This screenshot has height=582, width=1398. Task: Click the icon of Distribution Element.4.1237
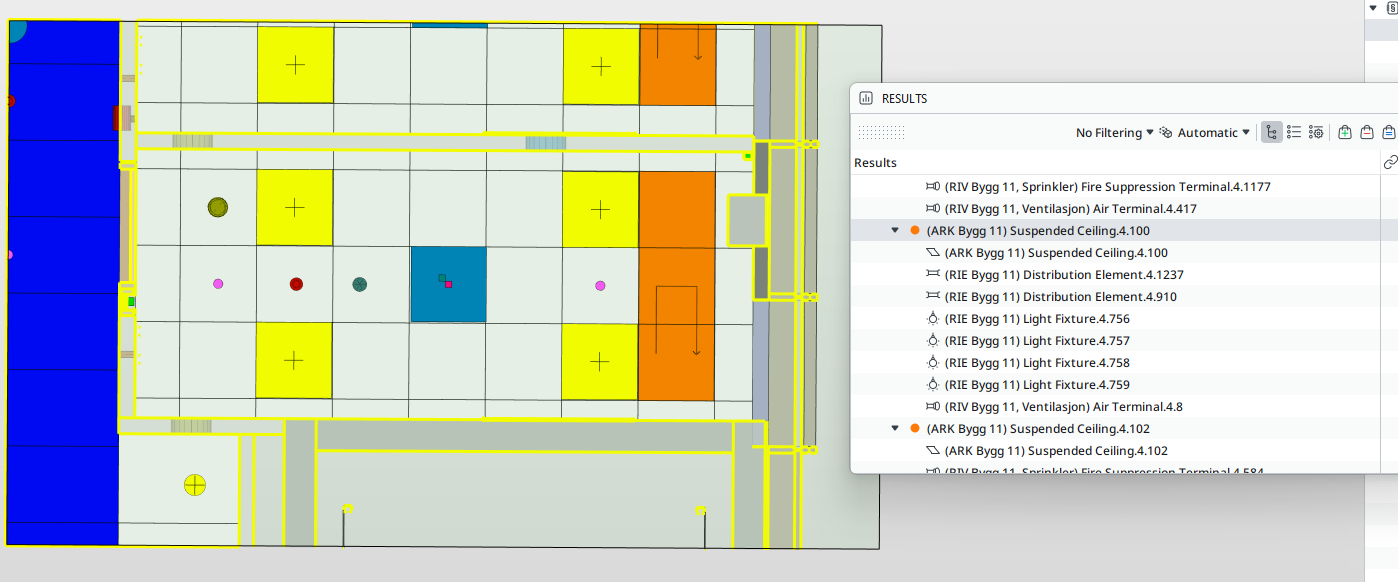(933, 275)
